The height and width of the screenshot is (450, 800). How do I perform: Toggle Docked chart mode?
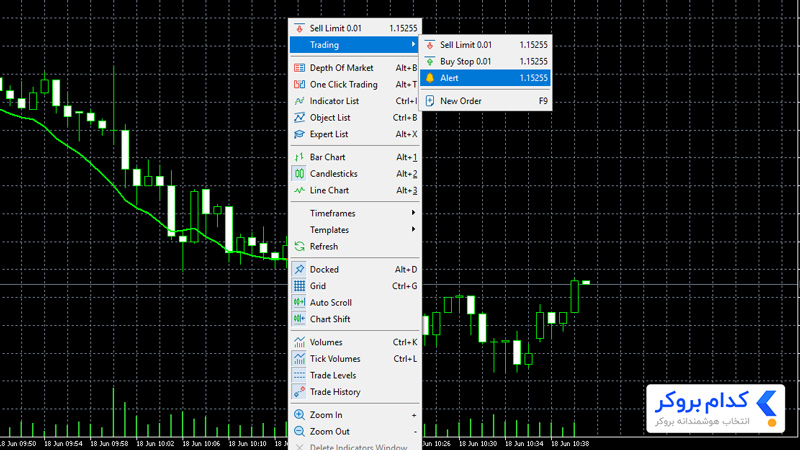tap(355, 269)
